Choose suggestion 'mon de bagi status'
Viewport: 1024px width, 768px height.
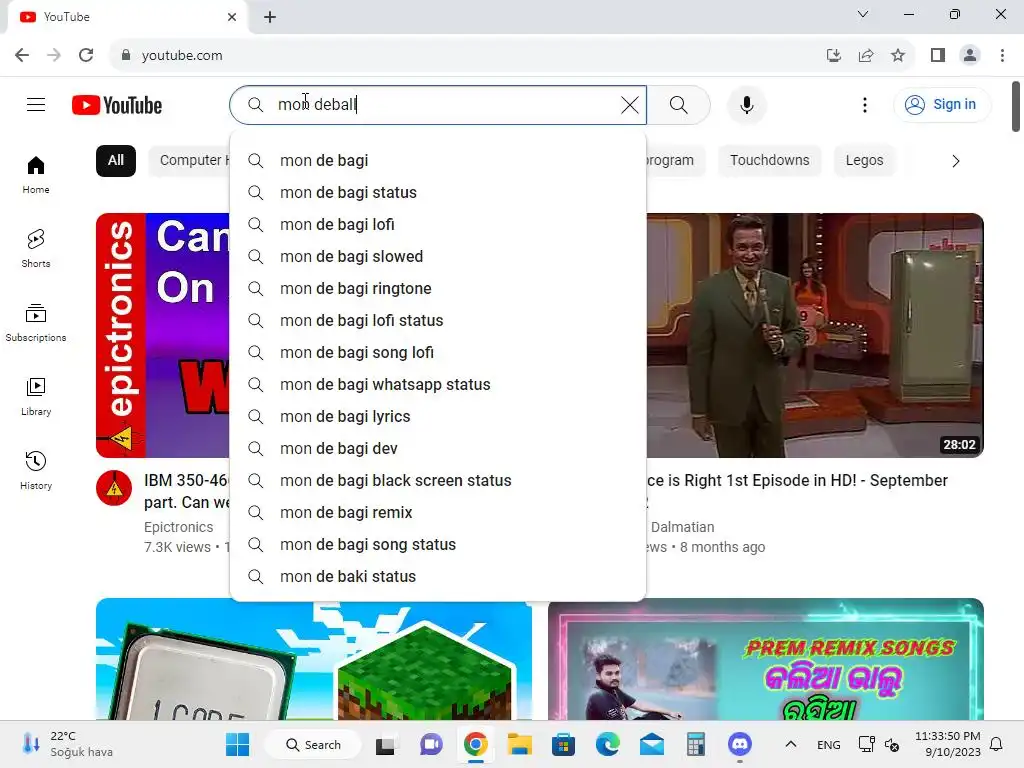[438, 193]
